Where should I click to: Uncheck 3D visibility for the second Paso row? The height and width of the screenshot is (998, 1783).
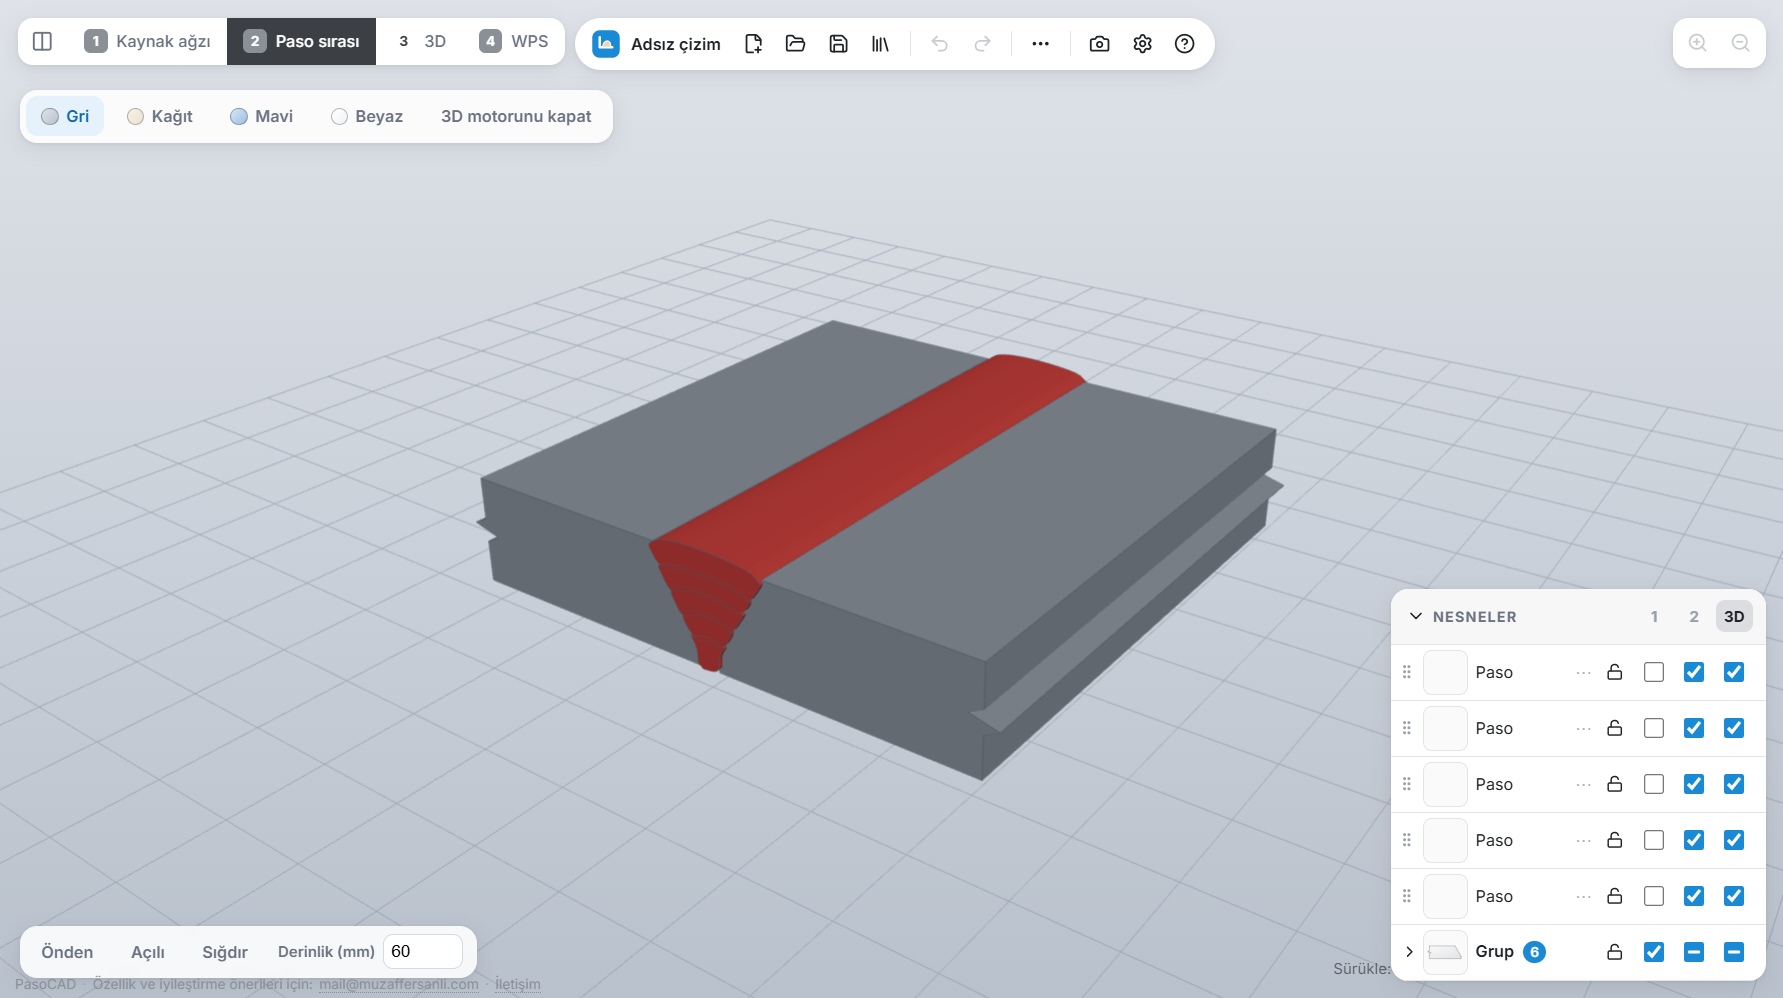coord(1734,728)
